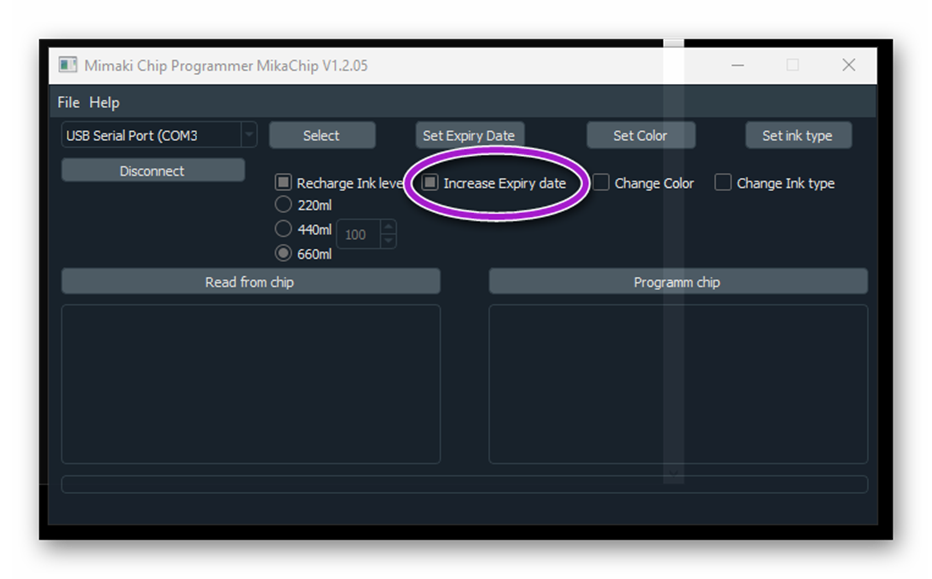Expand the USB Serial Port dropdown arrow
Screen dimensions: 932x579
pos(249,135)
